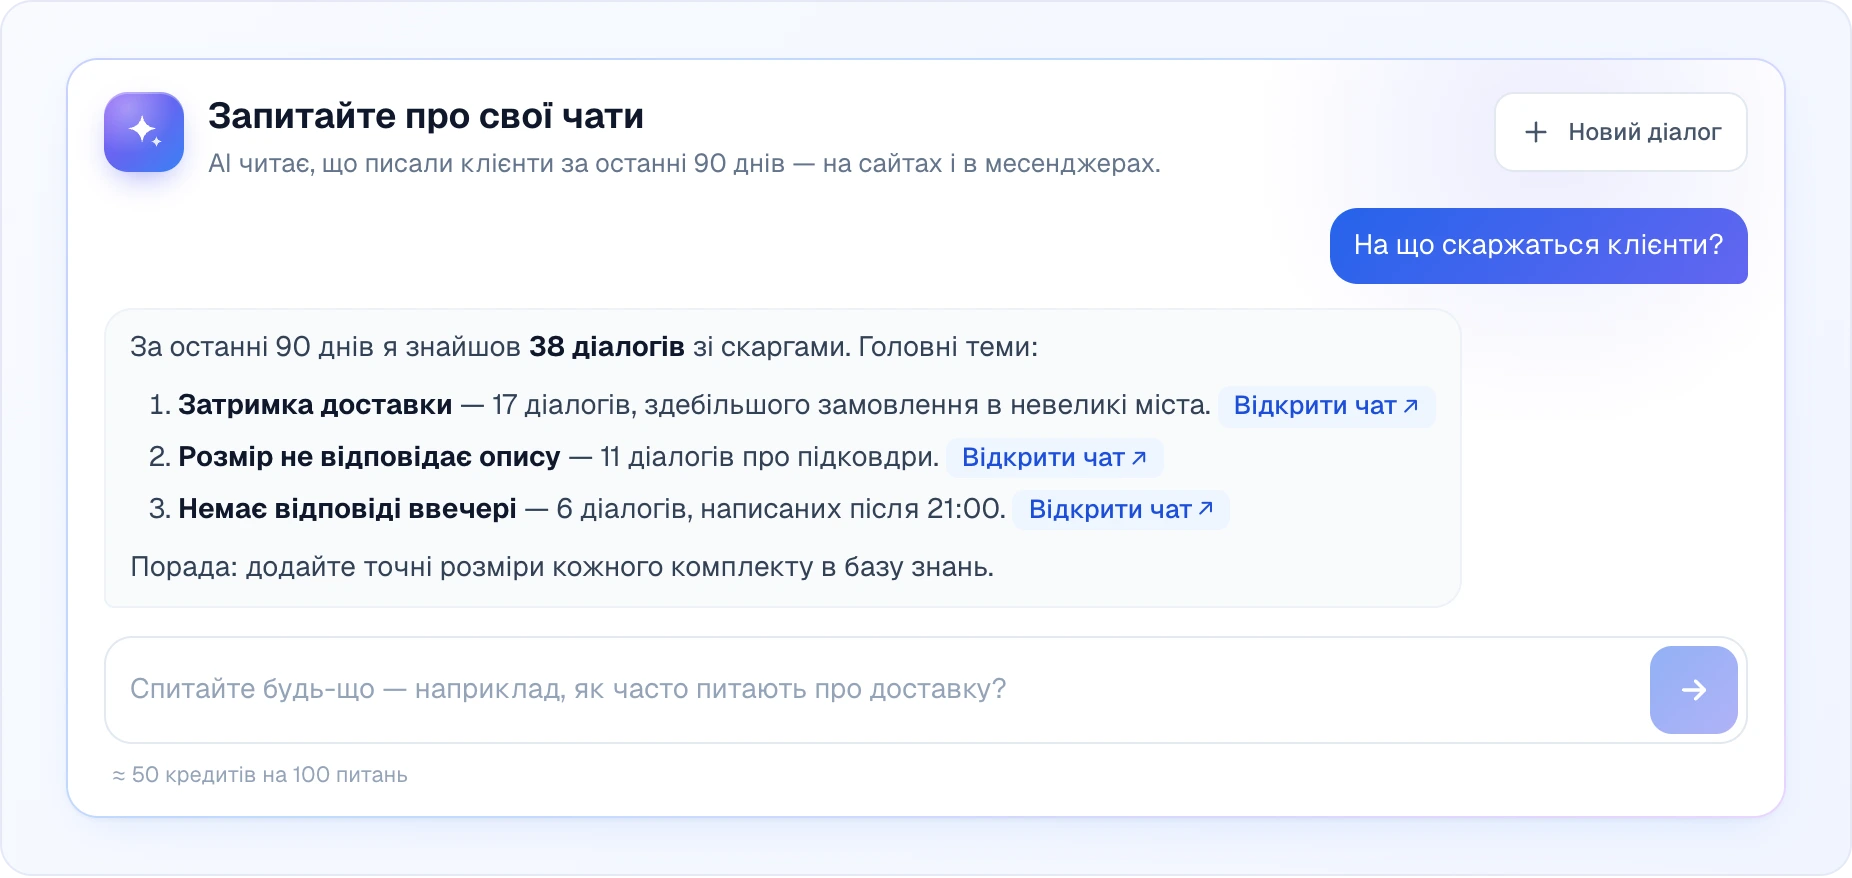Click the send arrow button
The height and width of the screenshot is (878, 1852).
(x=1693, y=690)
